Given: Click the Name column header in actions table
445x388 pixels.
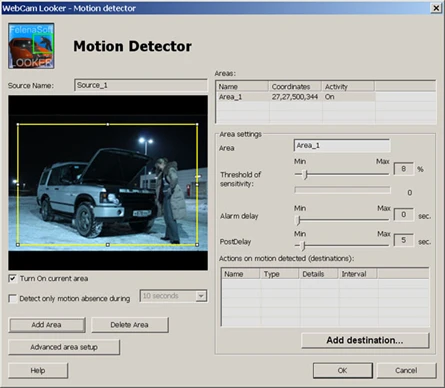Looking at the screenshot, I should click(x=241, y=274).
